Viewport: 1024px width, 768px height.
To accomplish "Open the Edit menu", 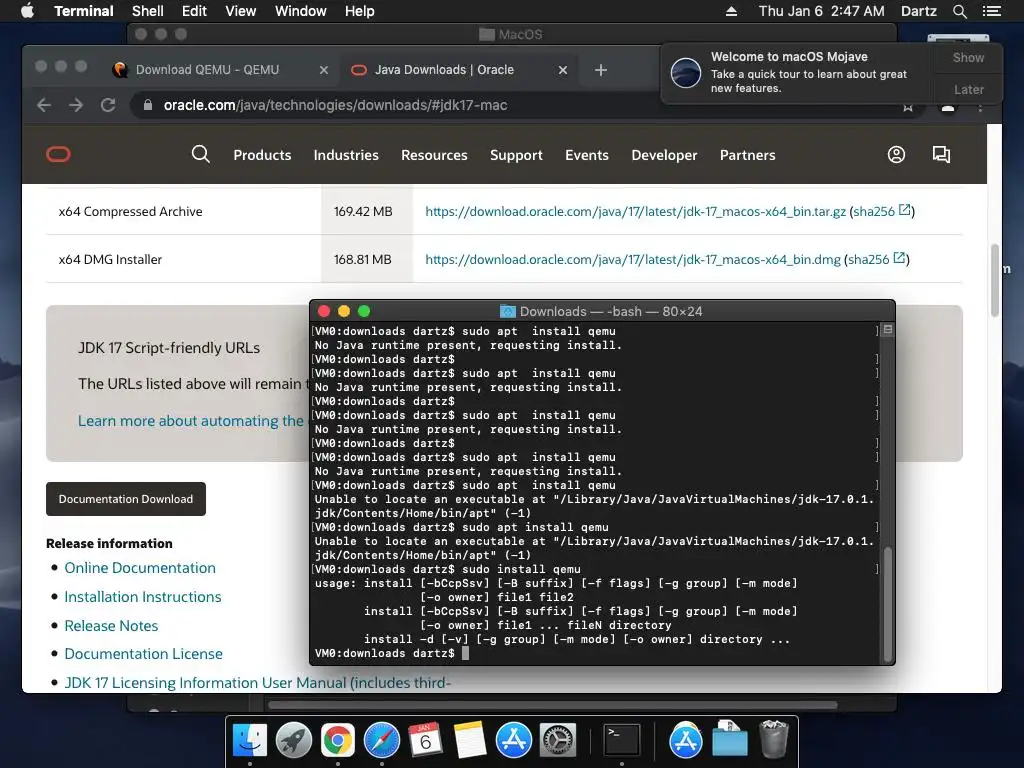I will click(x=194, y=11).
